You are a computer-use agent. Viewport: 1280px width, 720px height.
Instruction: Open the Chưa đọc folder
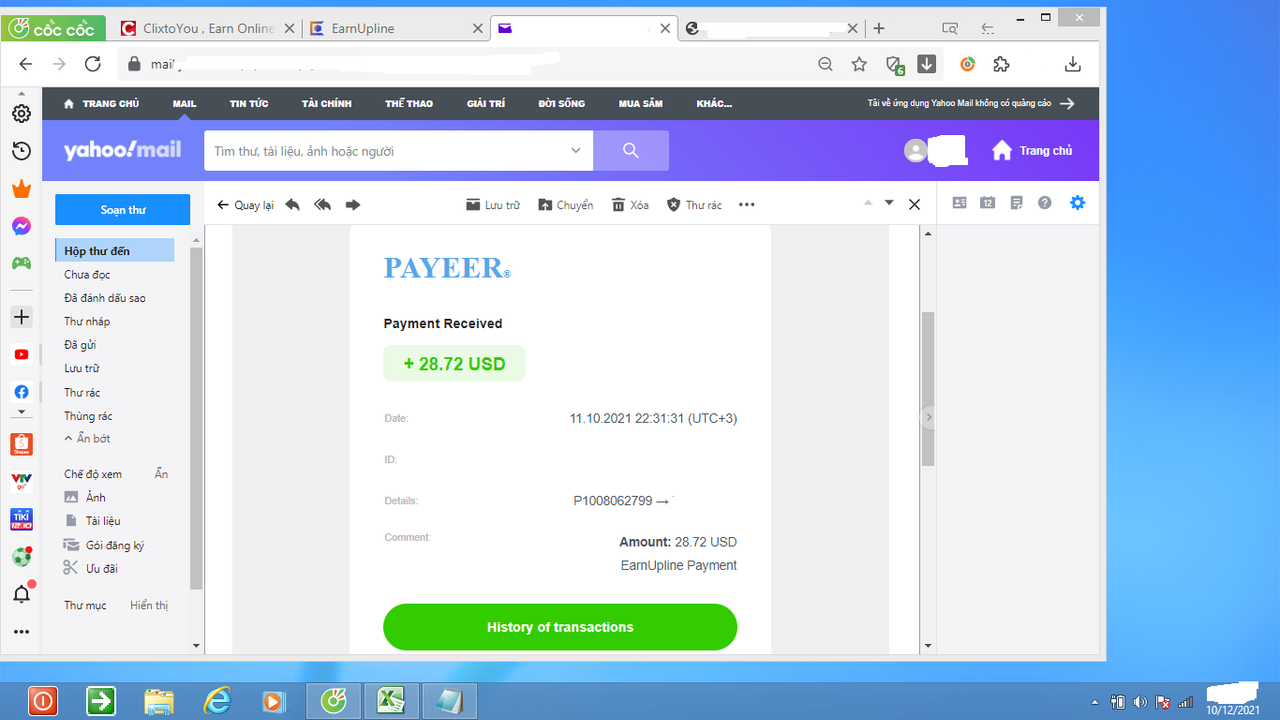(87, 275)
